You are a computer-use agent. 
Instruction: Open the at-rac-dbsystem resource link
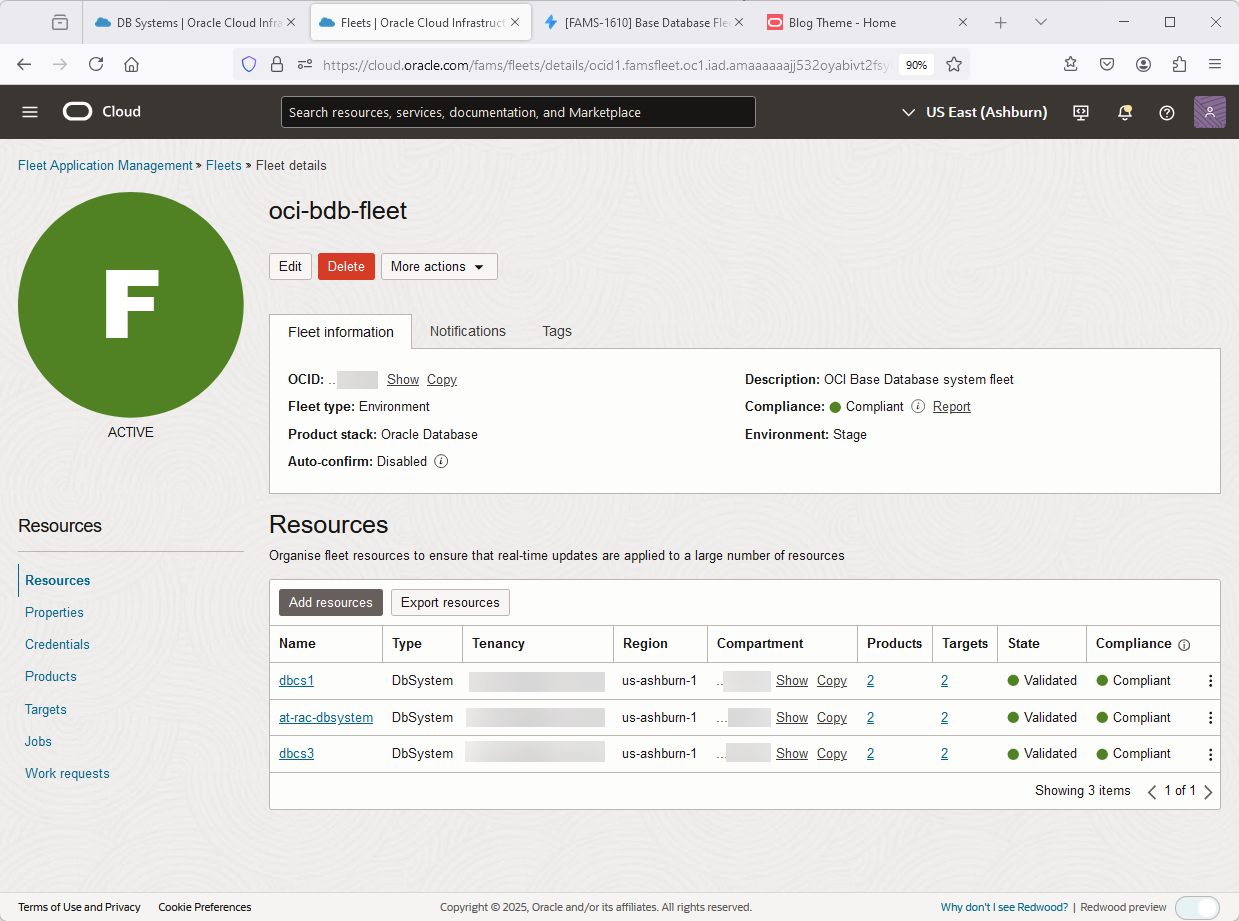tap(326, 718)
